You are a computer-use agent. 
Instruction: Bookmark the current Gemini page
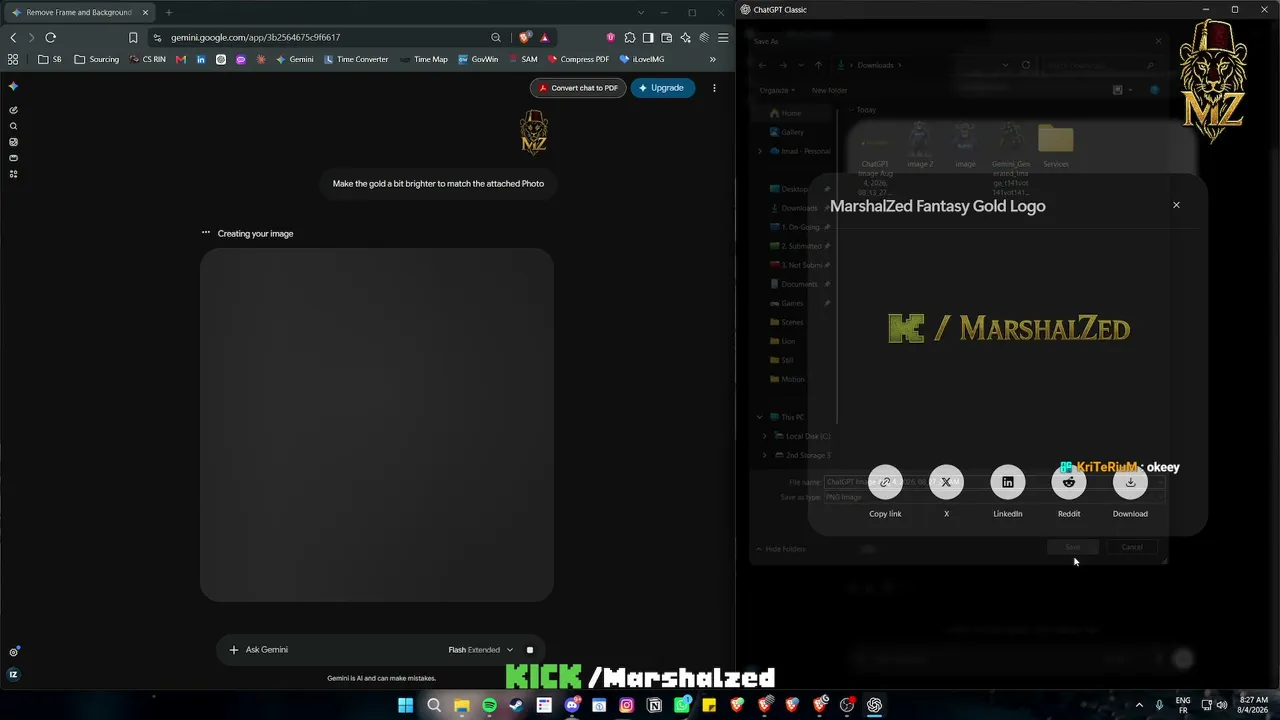[x=133, y=37]
